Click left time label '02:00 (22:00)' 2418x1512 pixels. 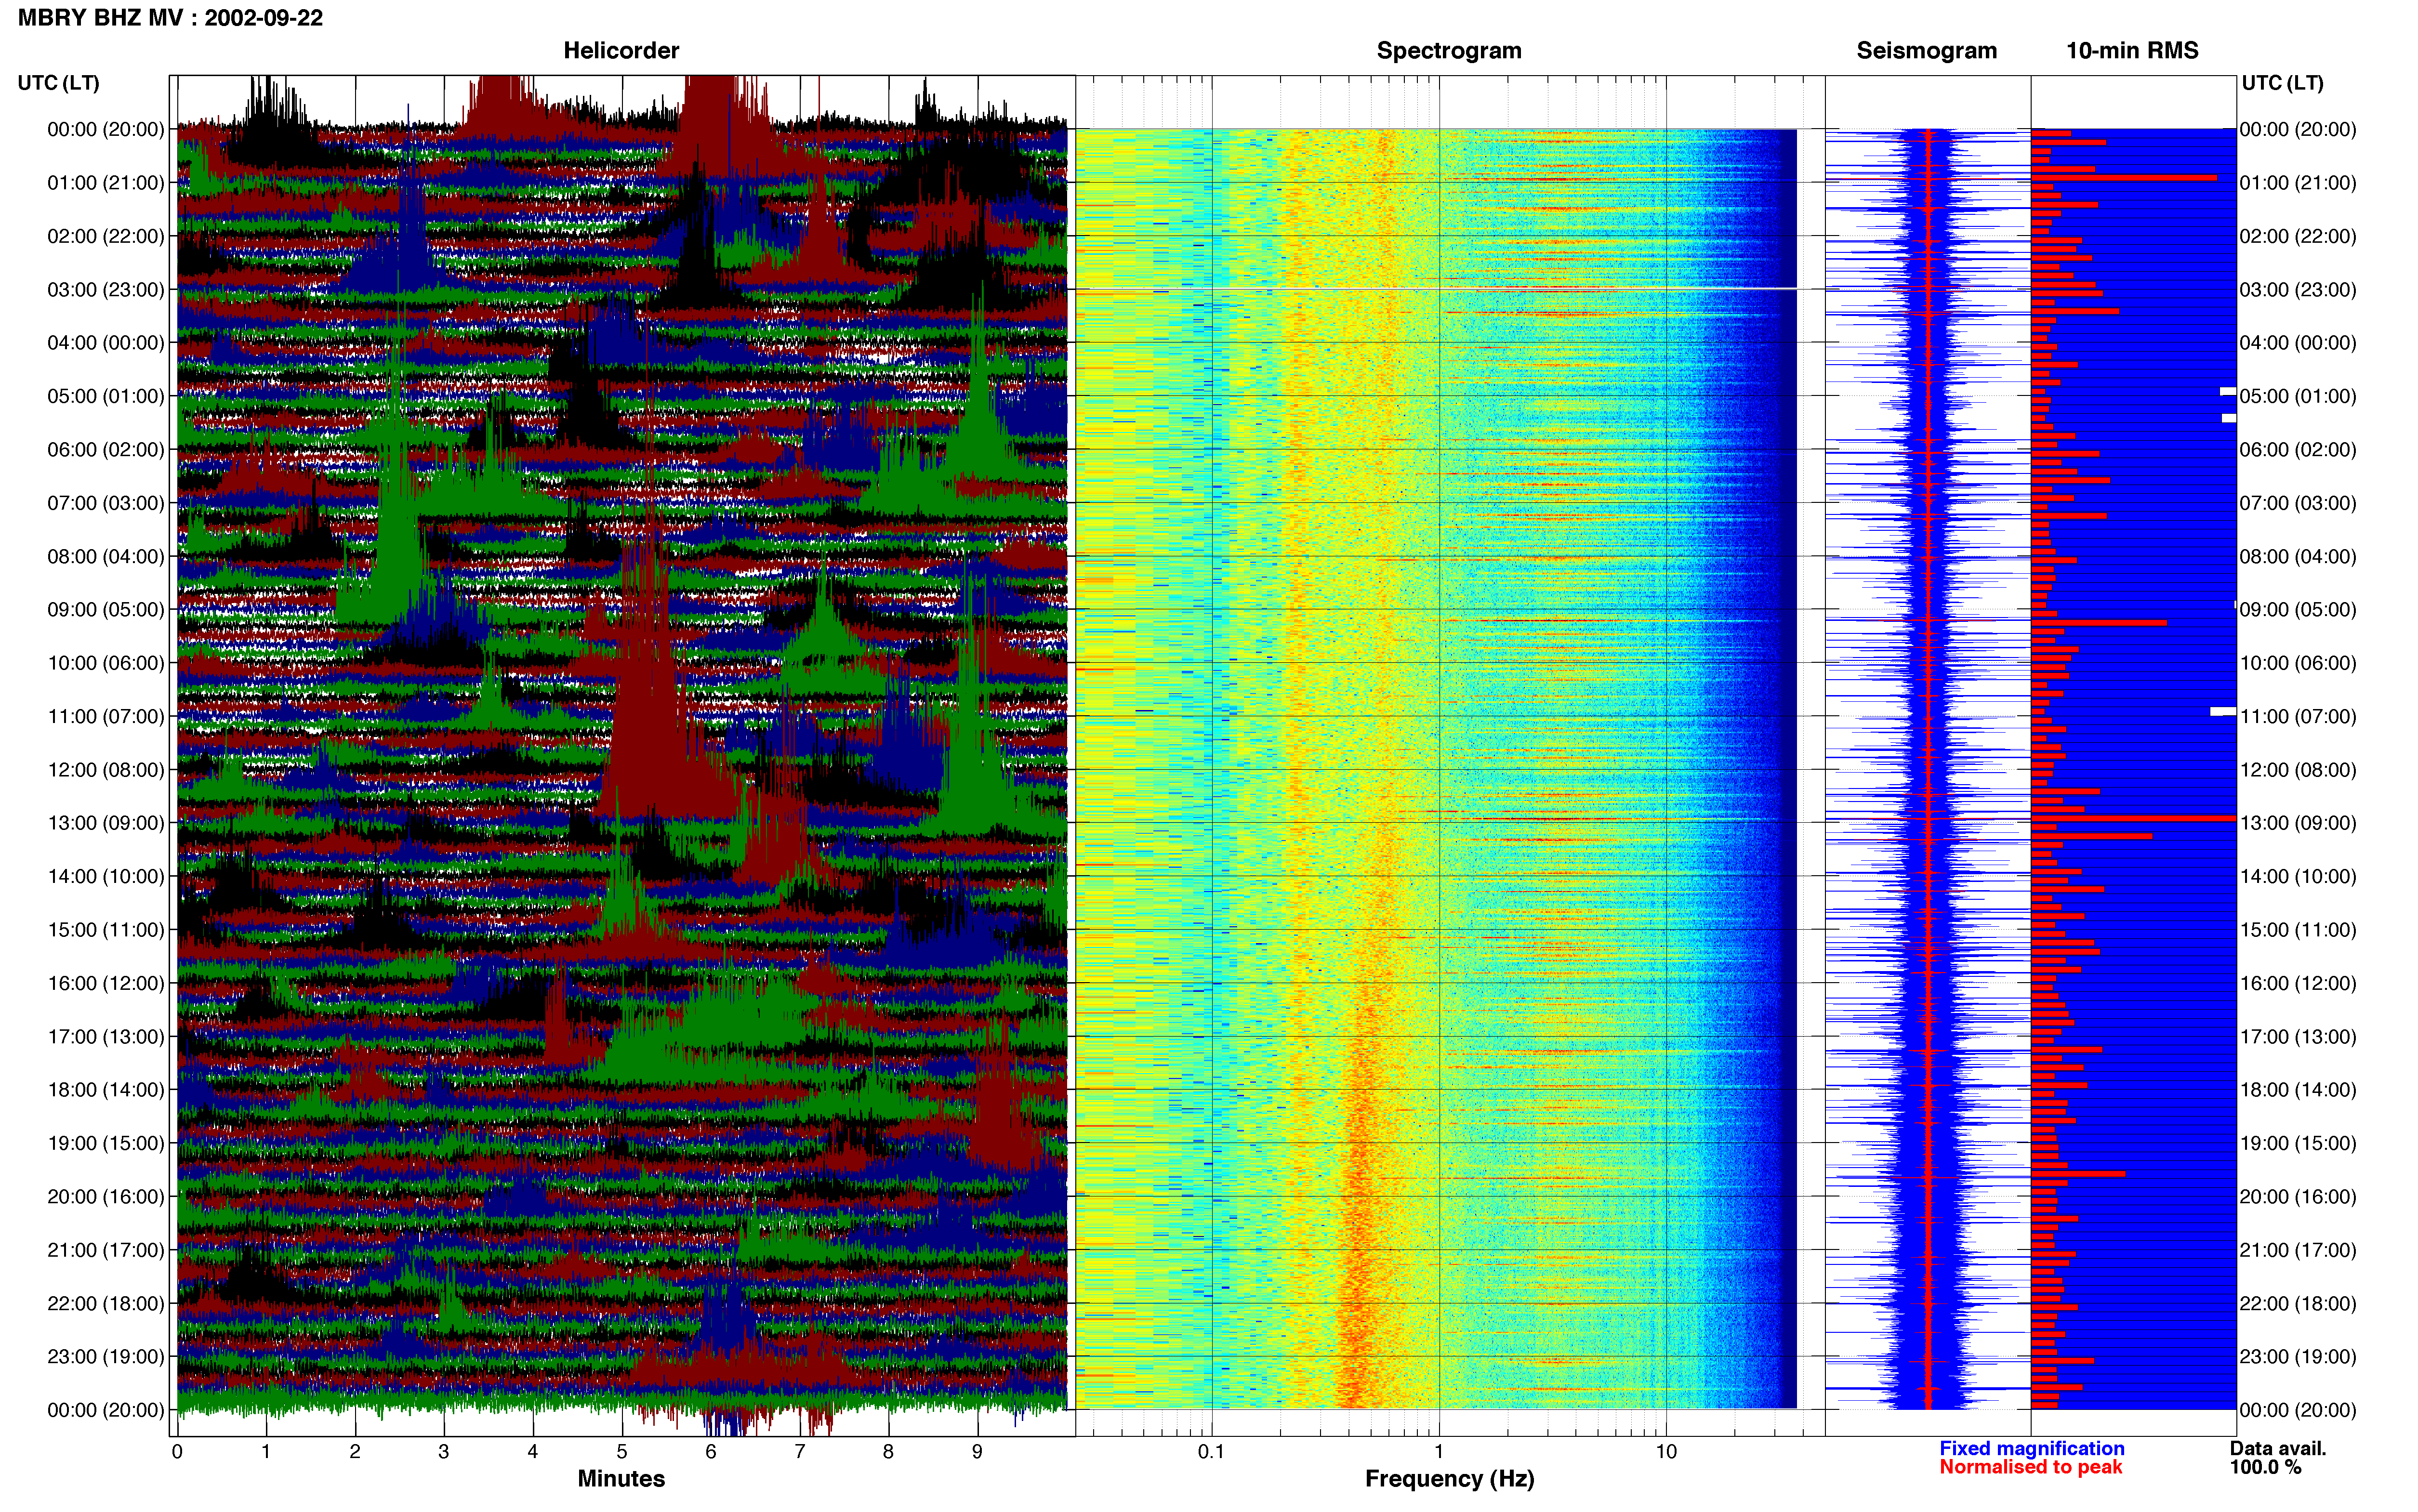tap(106, 236)
